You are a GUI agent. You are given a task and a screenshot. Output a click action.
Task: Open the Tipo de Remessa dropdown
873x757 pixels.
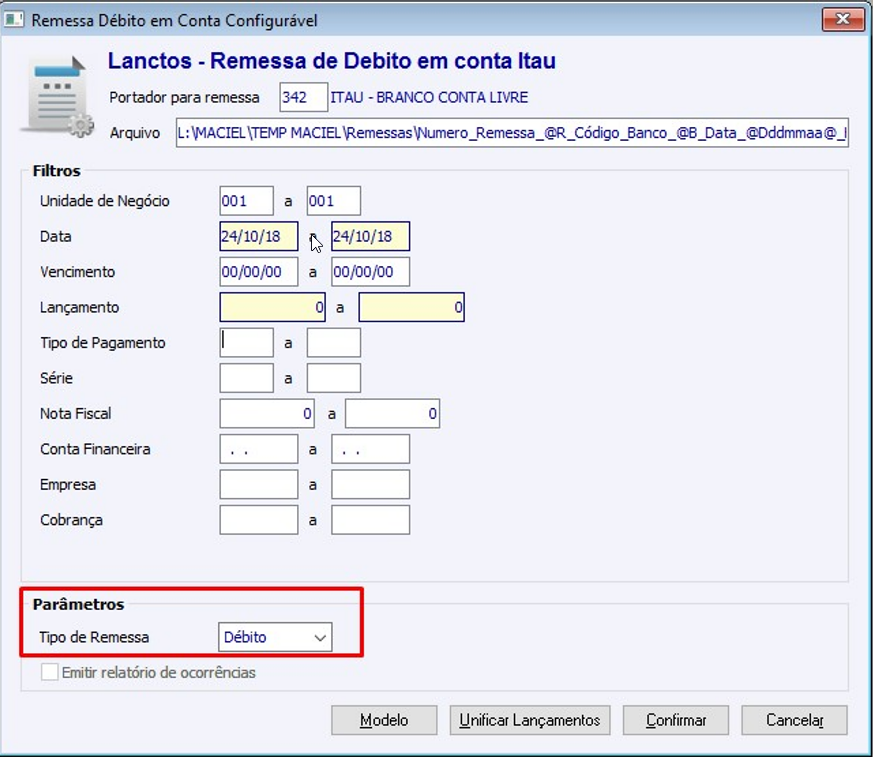(x=275, y=637)
